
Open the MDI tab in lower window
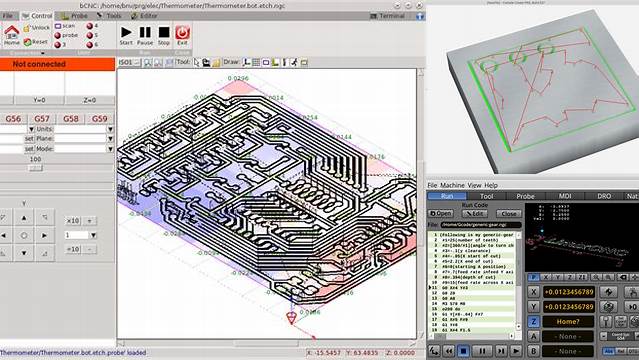[x=564, y=196]
